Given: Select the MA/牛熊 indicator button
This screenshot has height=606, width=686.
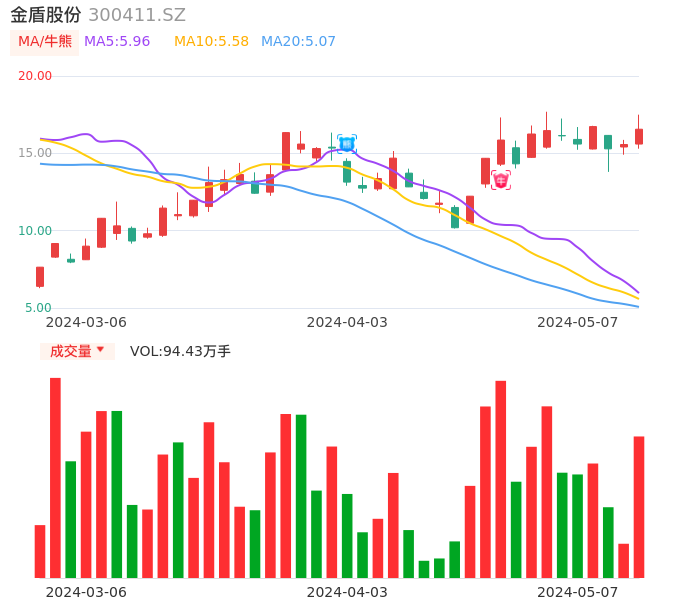Looking at the screenshot, I should [45, 42].
